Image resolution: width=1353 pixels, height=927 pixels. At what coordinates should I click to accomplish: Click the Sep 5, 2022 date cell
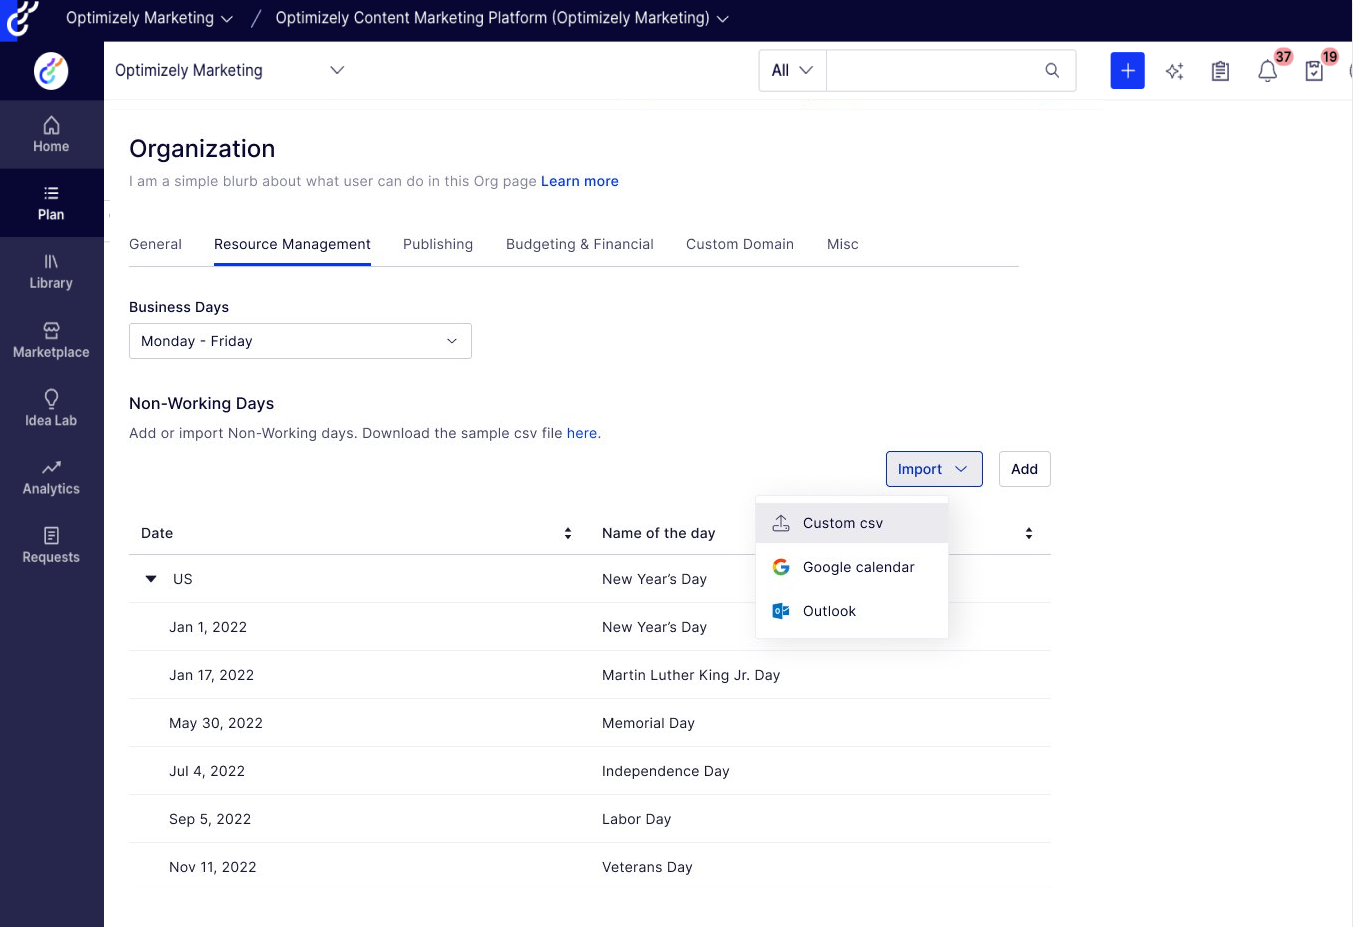pos(210,819)
